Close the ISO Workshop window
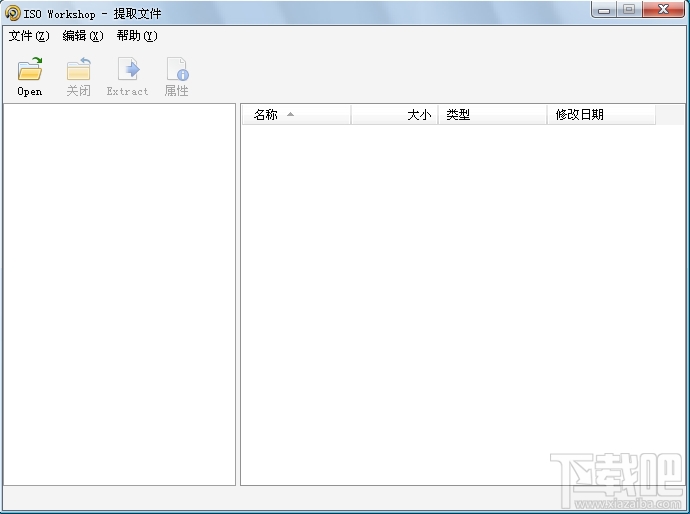 pyautogui.click(x=664, y=9)
